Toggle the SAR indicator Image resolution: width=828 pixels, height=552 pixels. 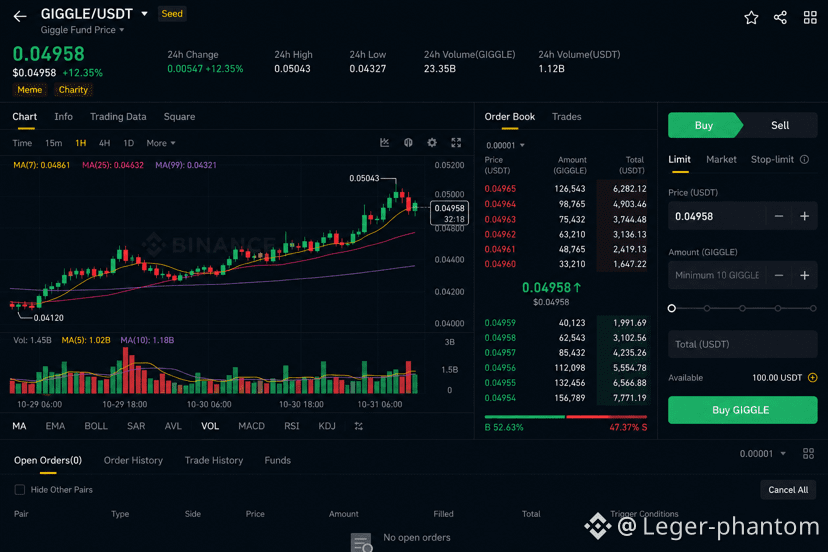point(136,426)
